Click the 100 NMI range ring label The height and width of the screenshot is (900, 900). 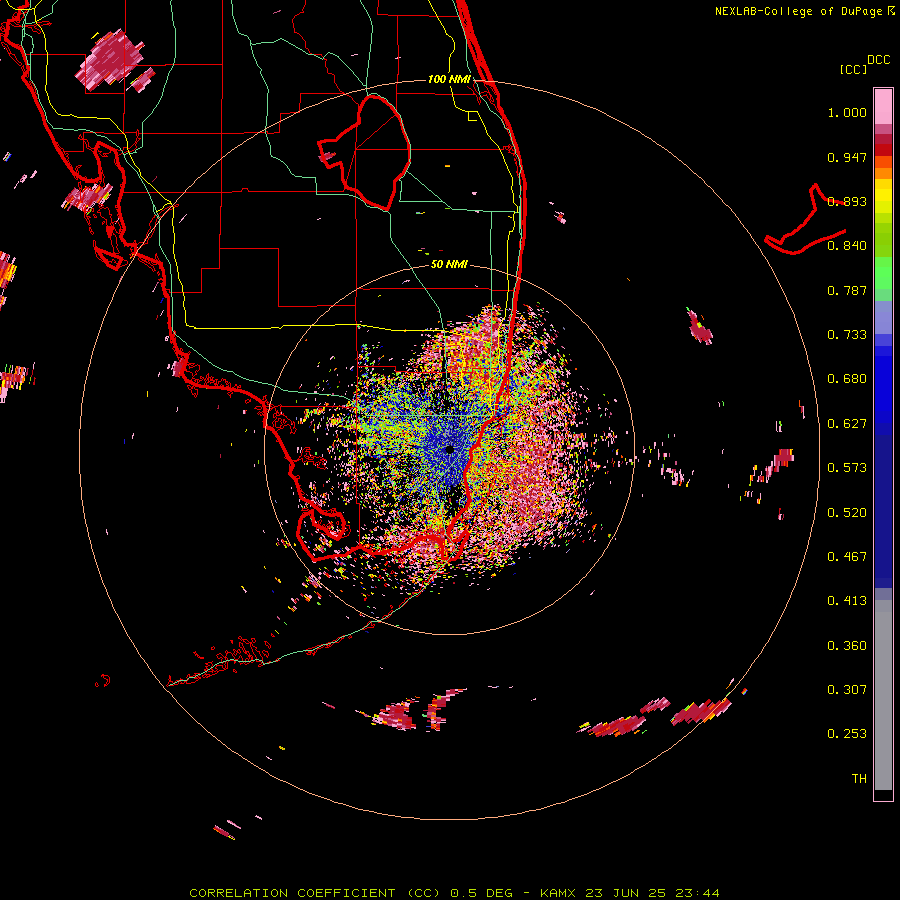[449, 79]
